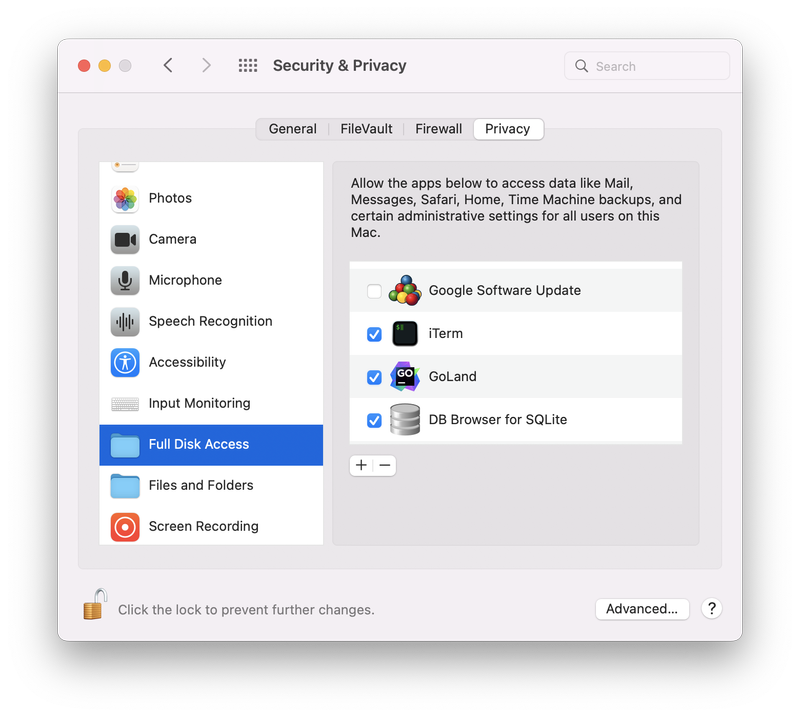Click the Photos icon in sidebar
The height and width of the screenshot is (717, 800).
coord(124,199)
